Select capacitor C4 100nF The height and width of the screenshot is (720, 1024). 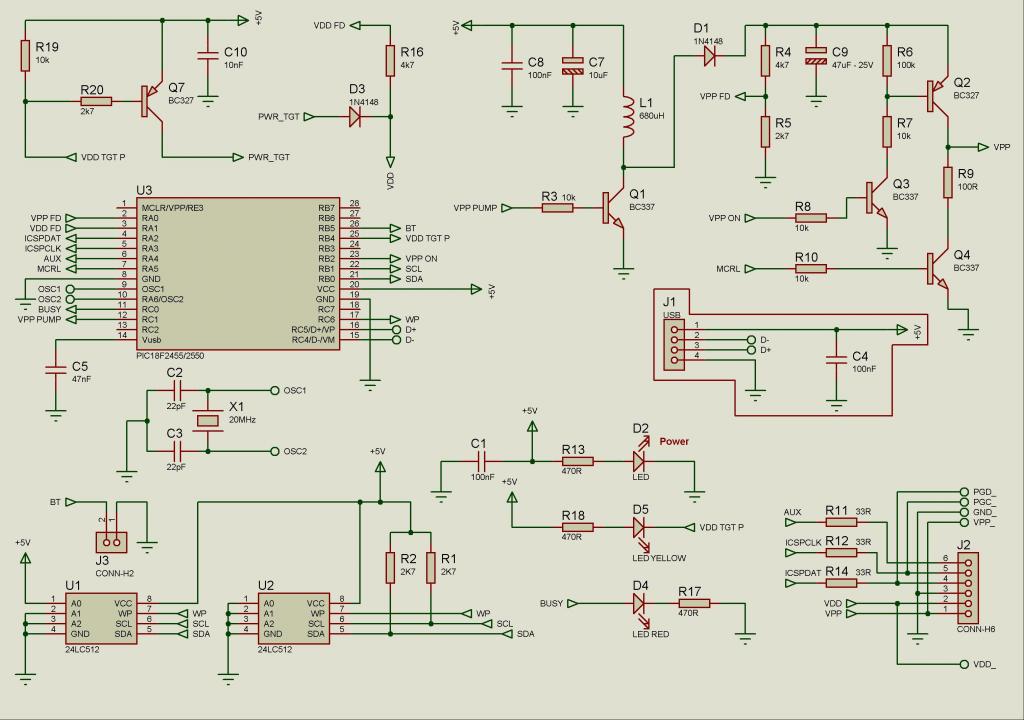click(837, 359)
